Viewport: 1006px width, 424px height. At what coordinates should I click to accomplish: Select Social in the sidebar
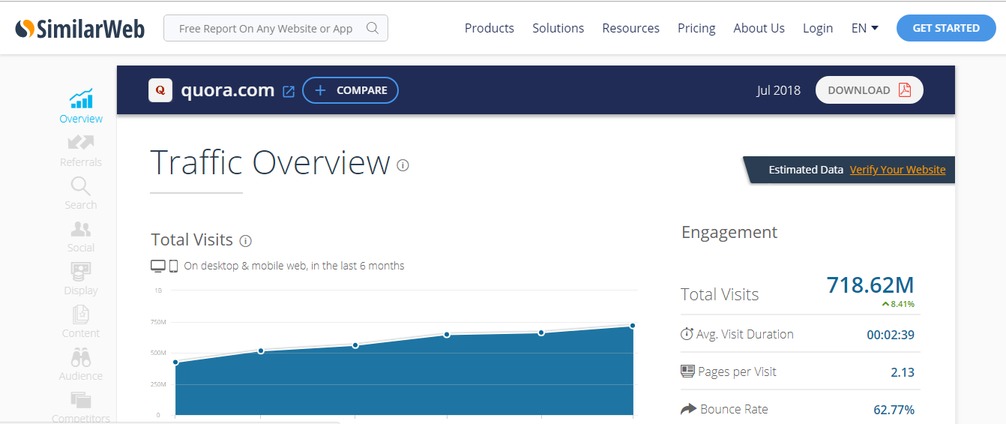click(81, 237)
